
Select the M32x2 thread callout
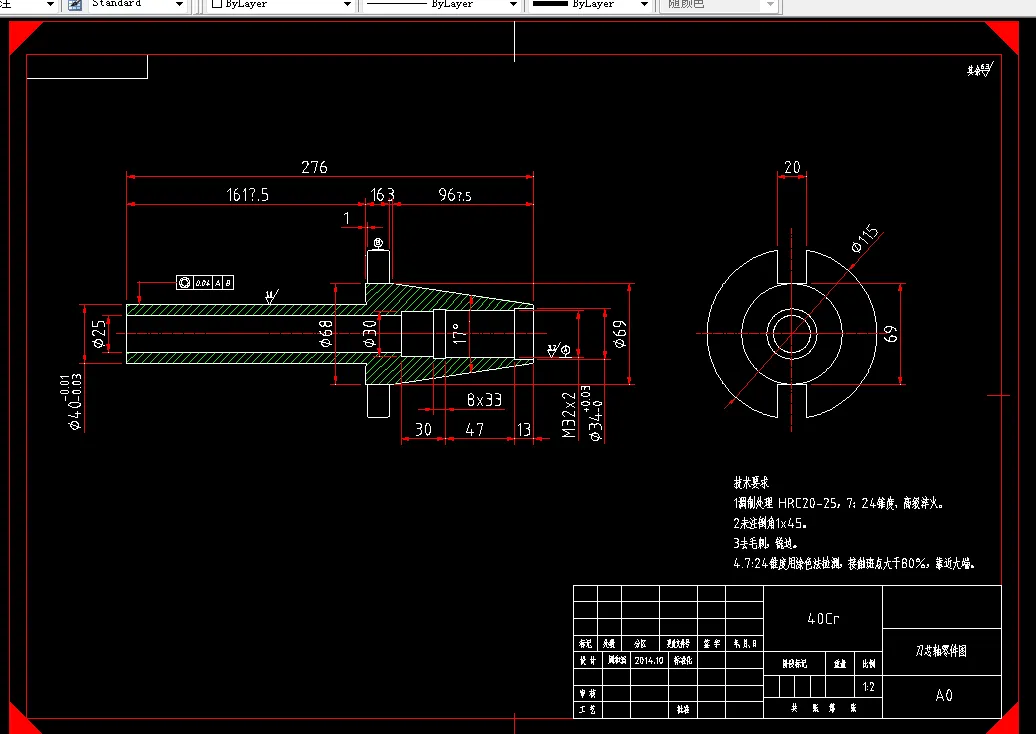(x=569, y=415)
